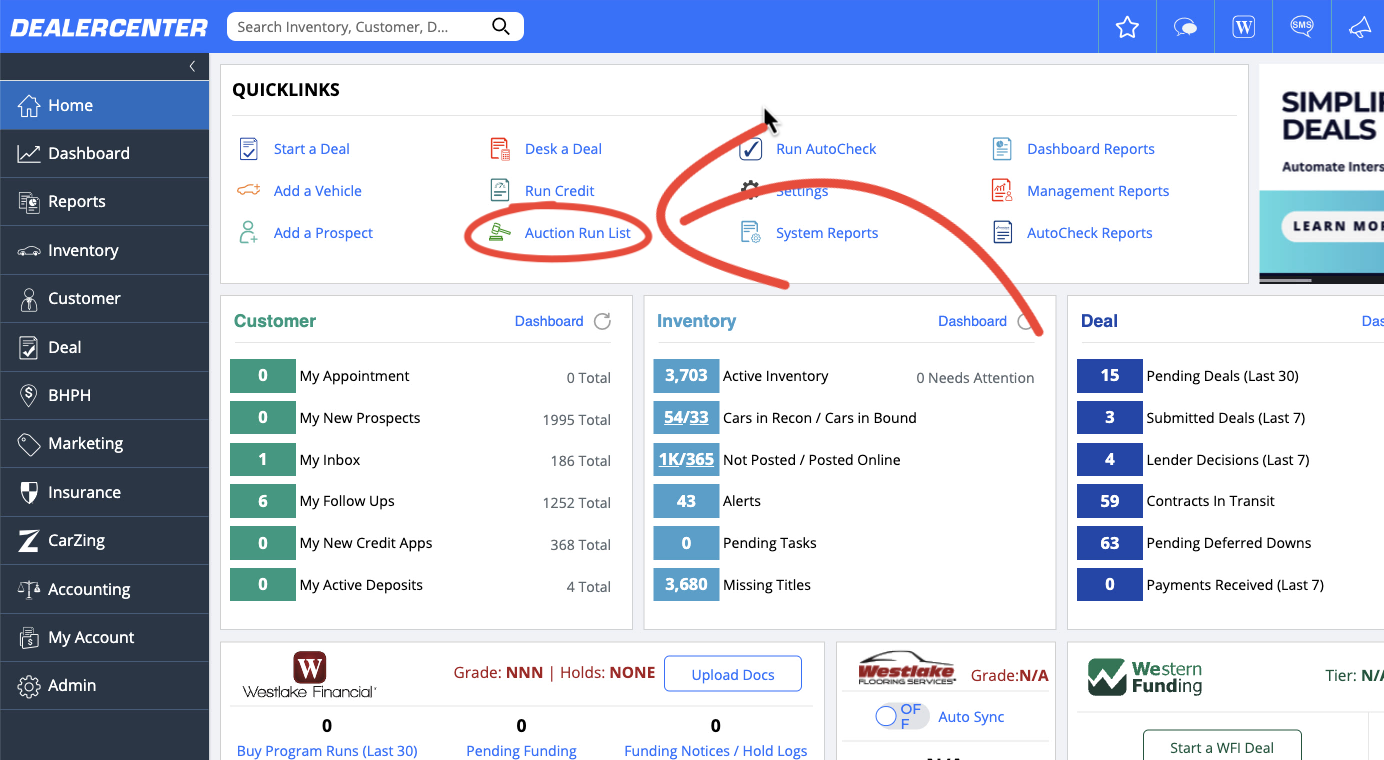Click the megaphone announcements icon

tap(1359, 27)
